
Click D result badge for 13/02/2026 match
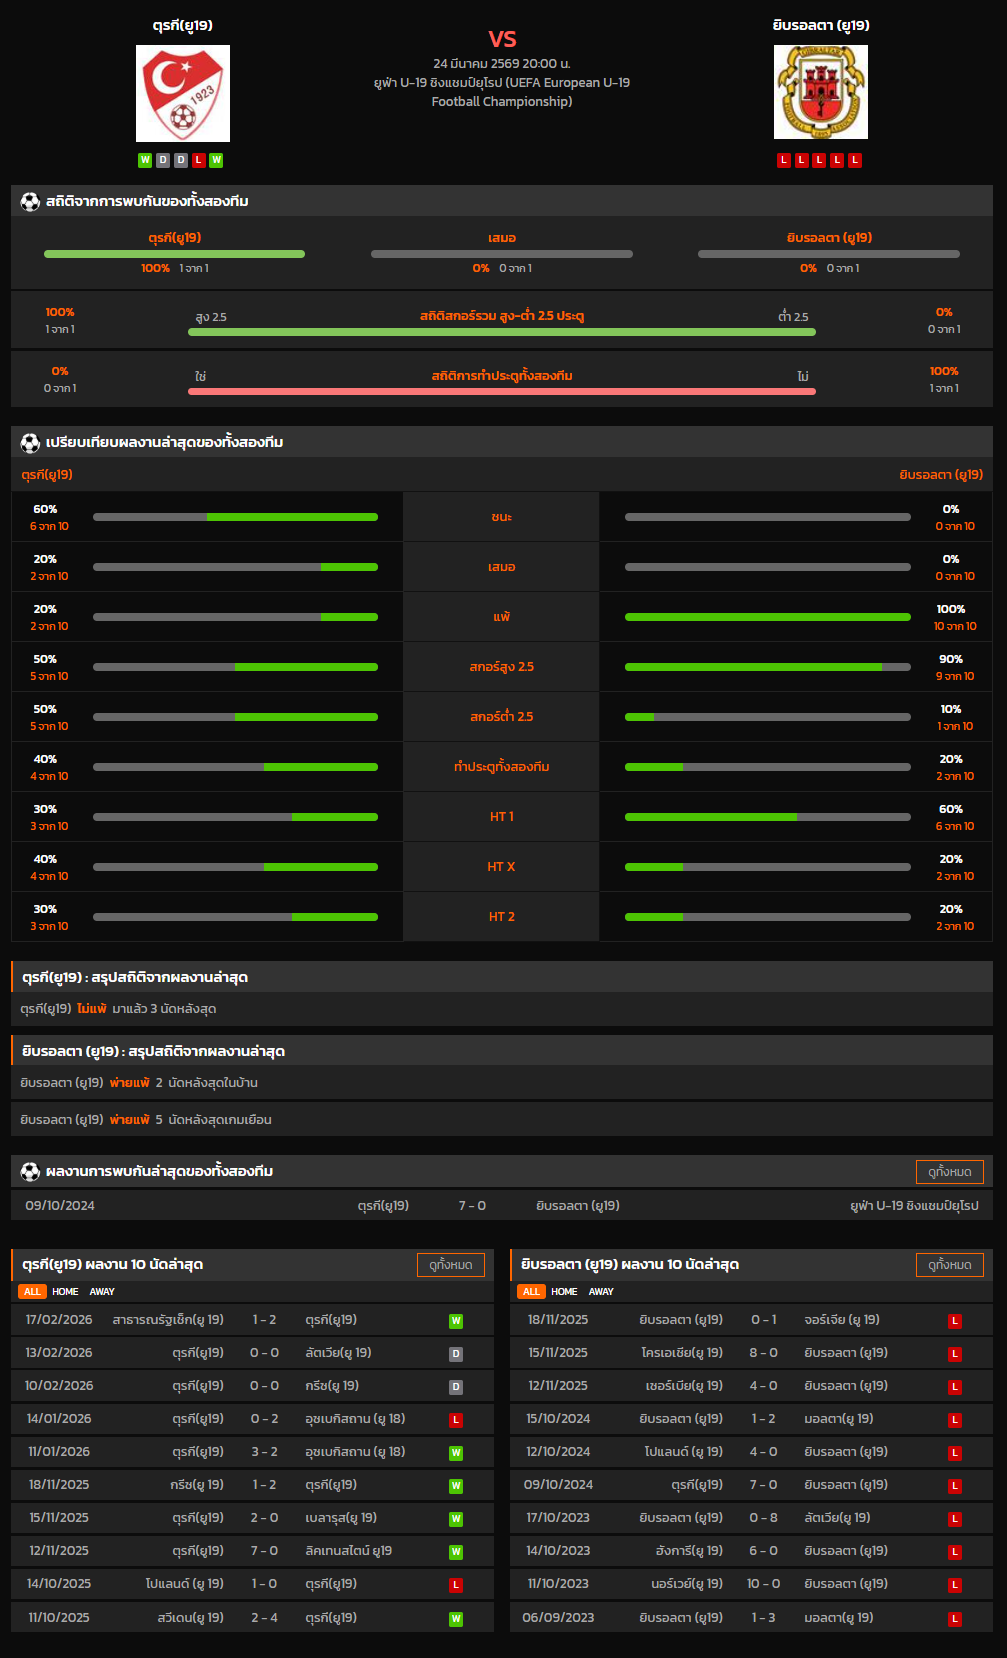(x=456, y=1354)
